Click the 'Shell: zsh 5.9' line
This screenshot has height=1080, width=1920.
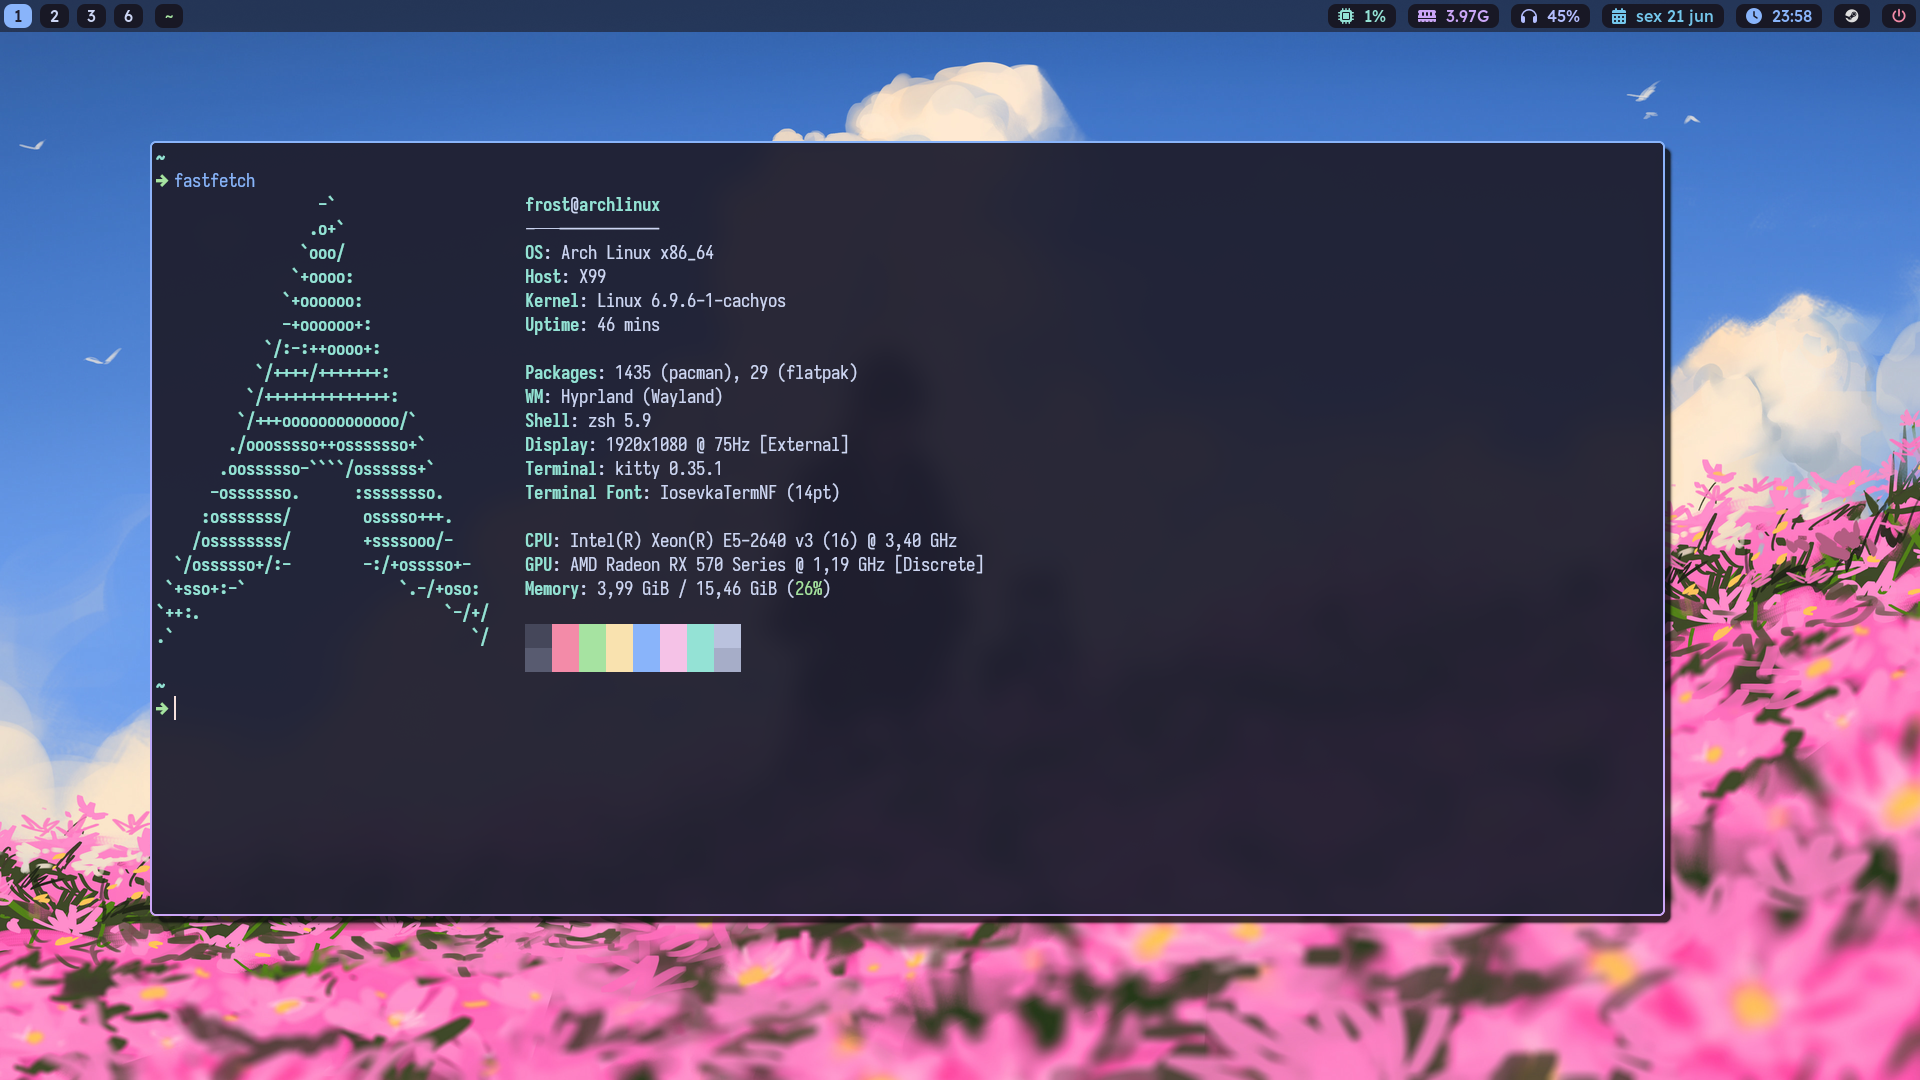click(588, 421)
